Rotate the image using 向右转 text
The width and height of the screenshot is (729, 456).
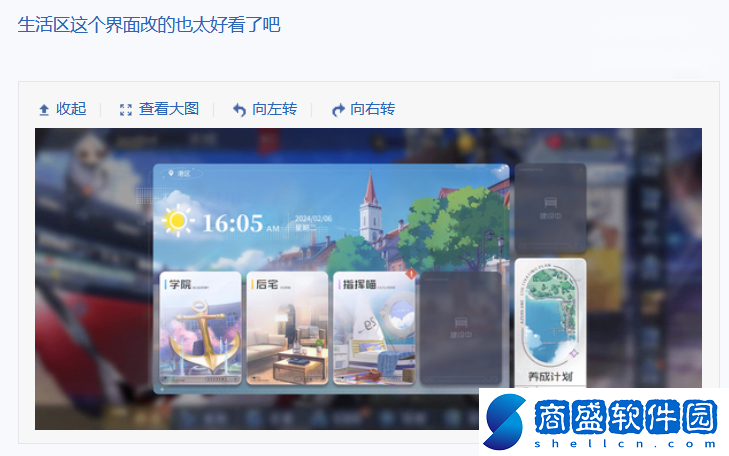(372, 109)
